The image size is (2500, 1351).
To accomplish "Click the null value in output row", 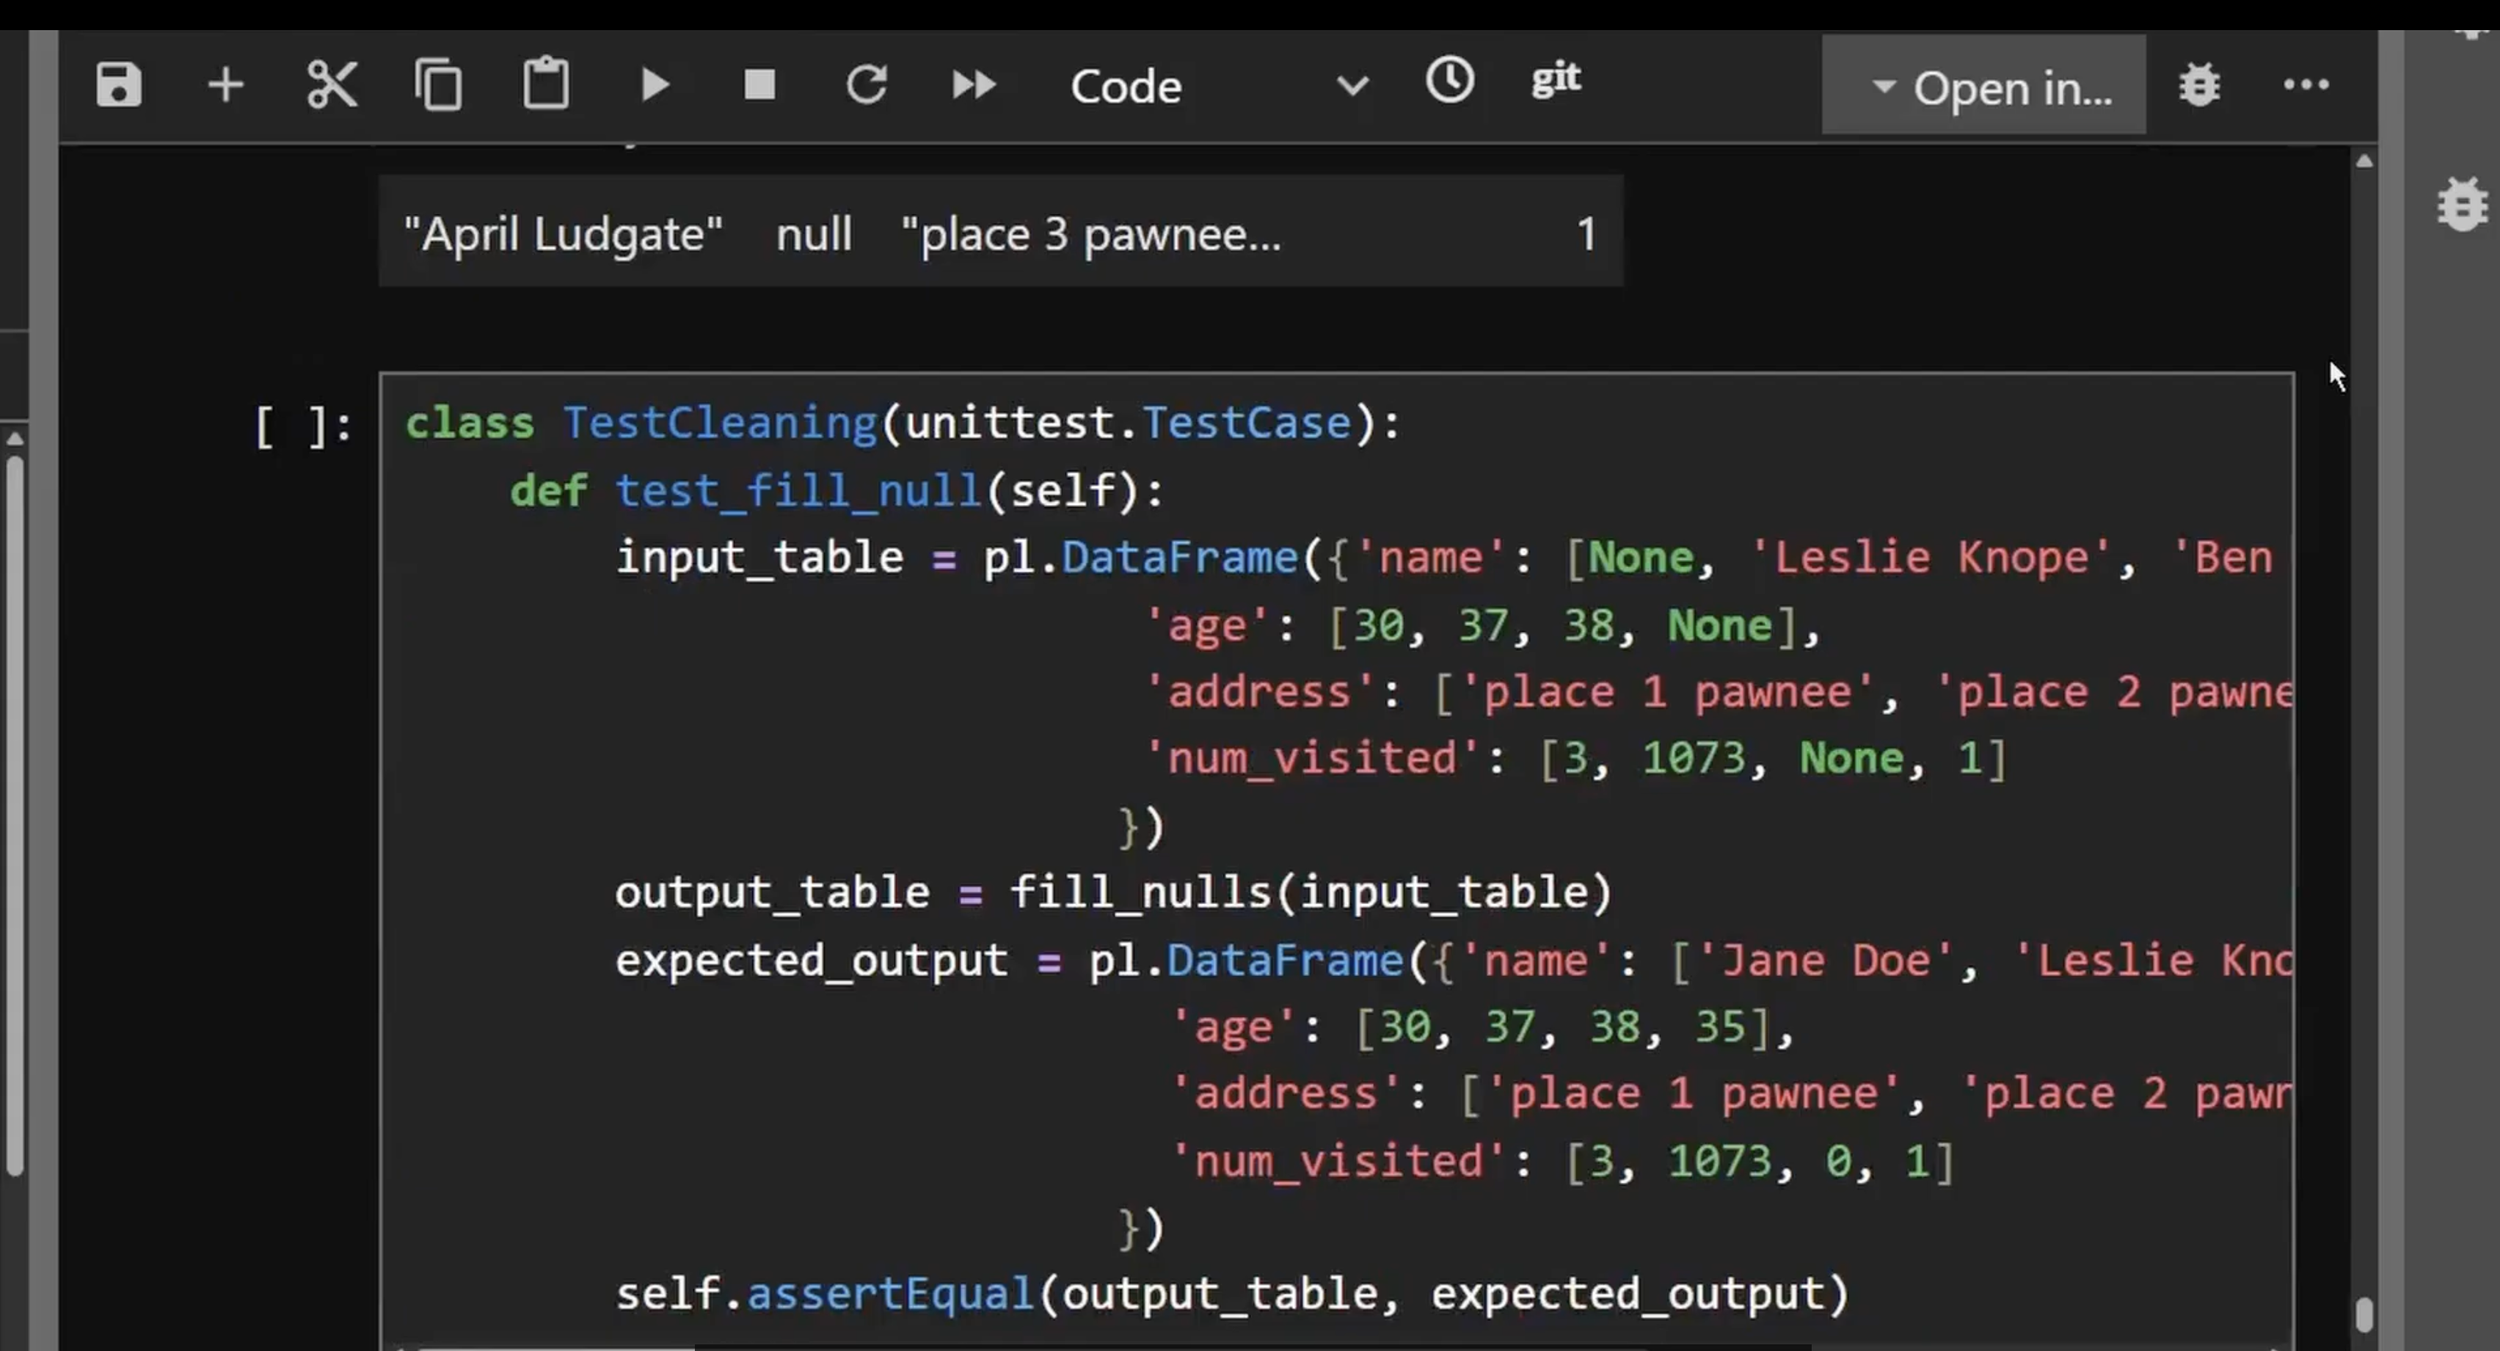I will point(814,235).
